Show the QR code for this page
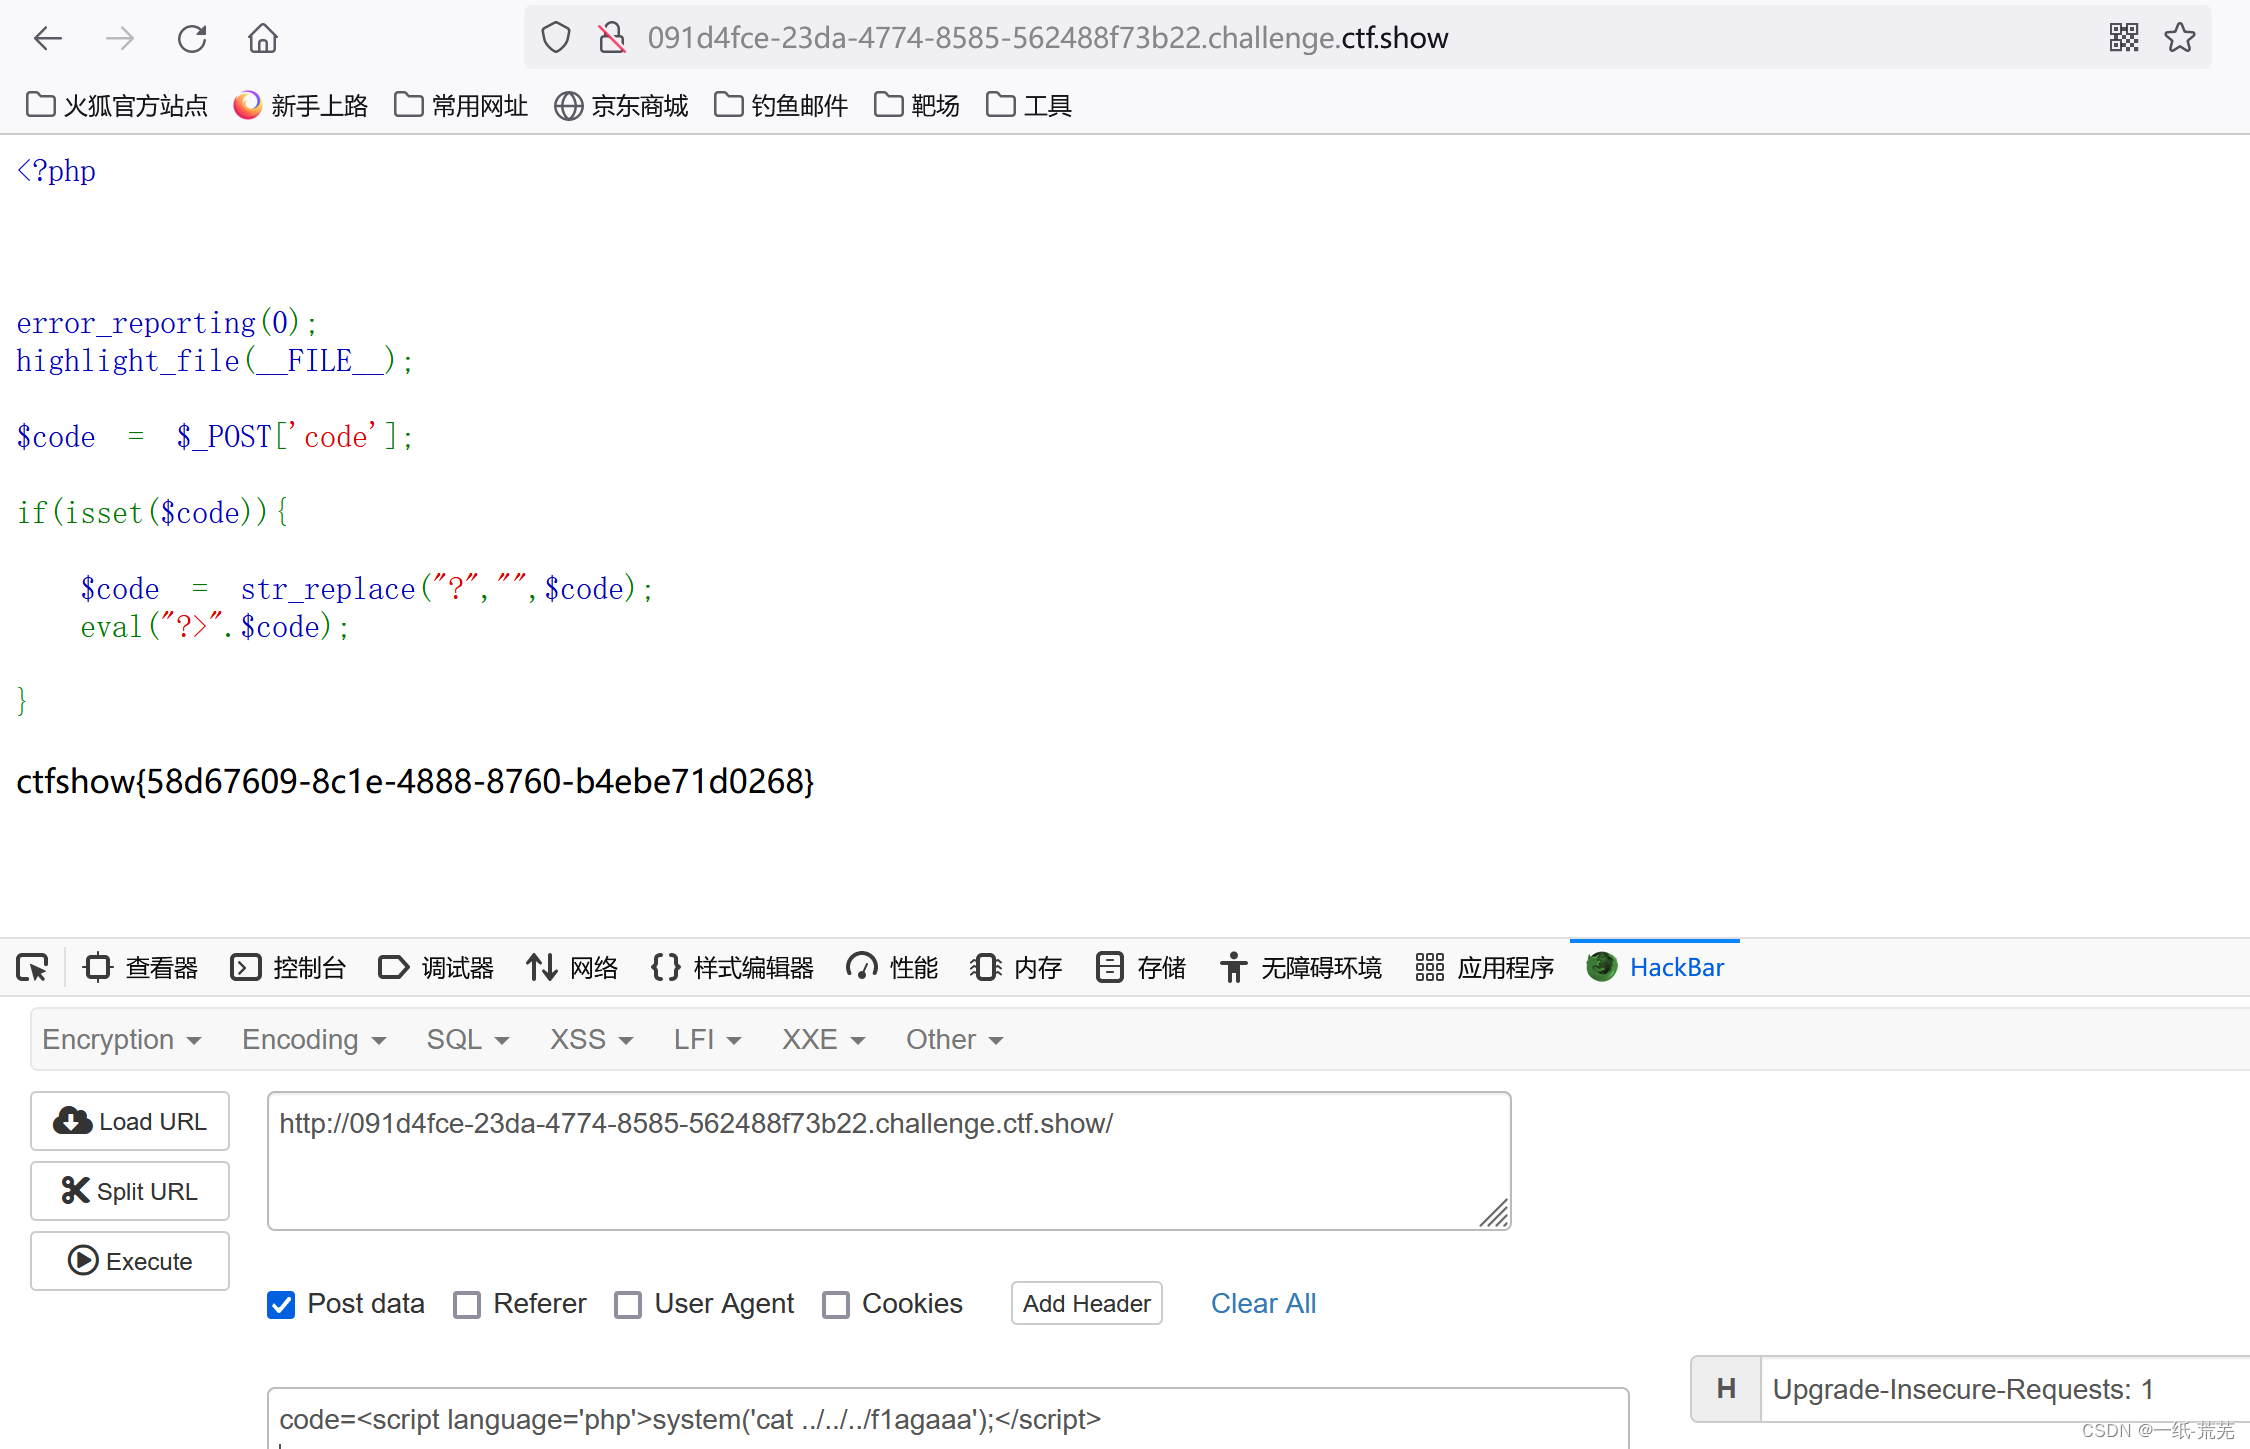This screenshot has height=1449, width=2250. 2124,38
